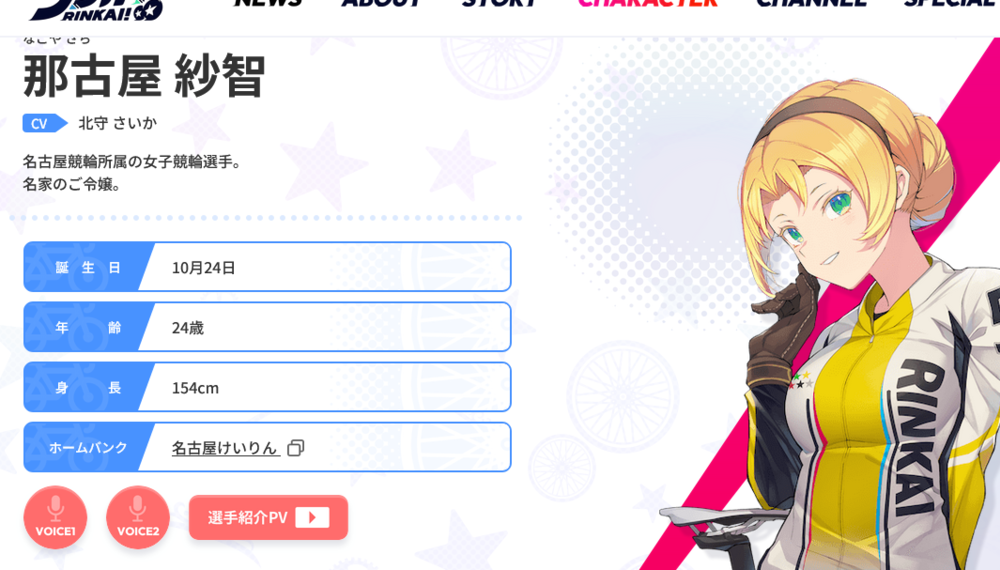Open the 選手紹介PV video button

(268, 517)
